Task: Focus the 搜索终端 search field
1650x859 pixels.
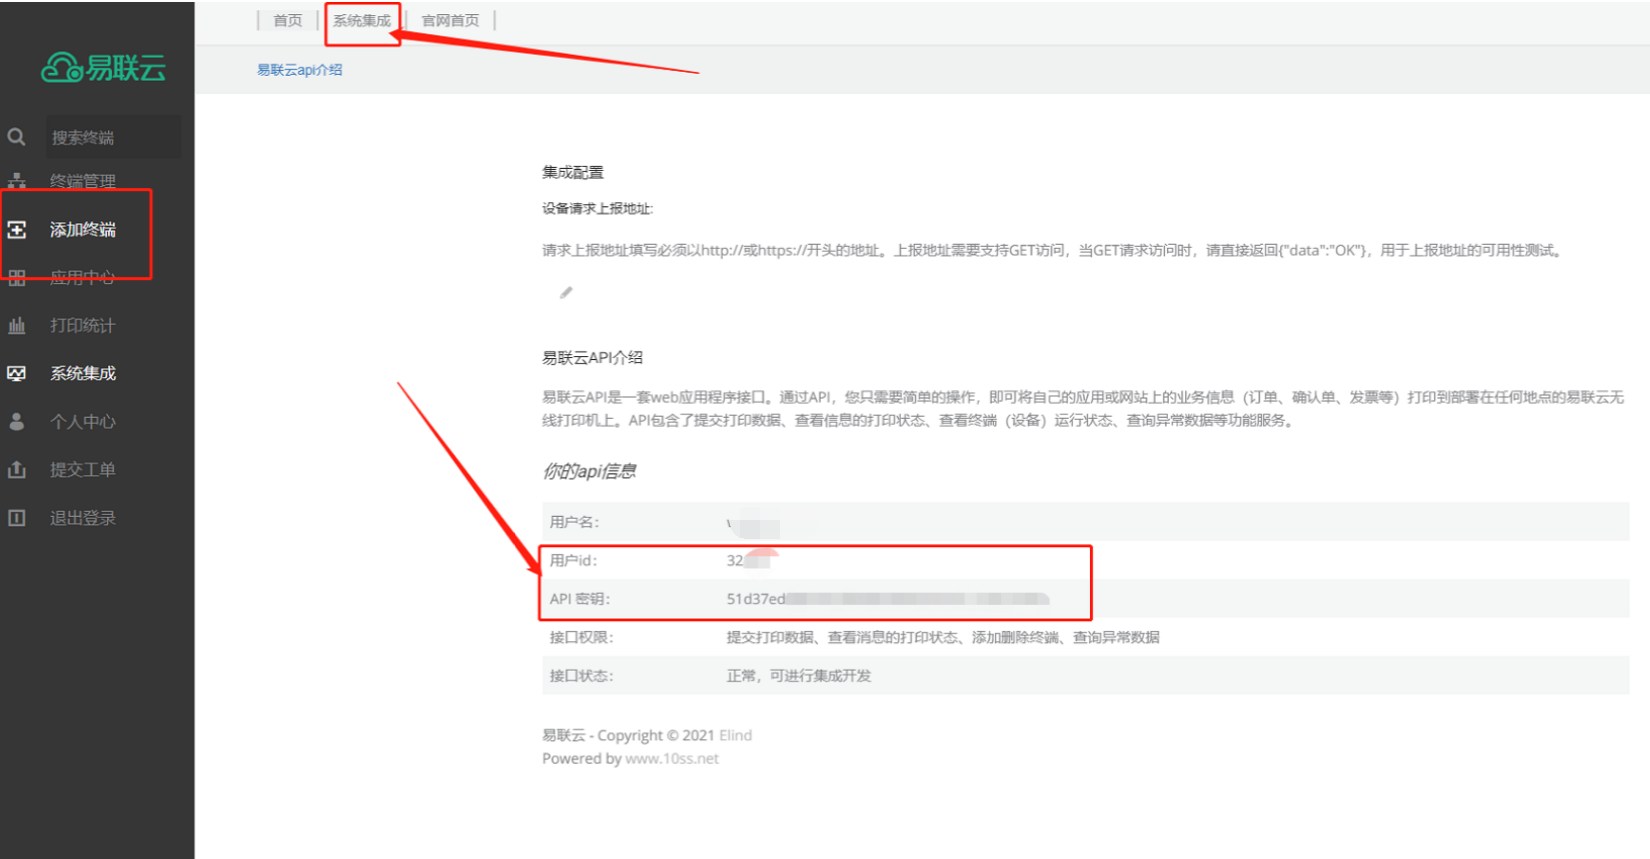Action: click(113, 137)
